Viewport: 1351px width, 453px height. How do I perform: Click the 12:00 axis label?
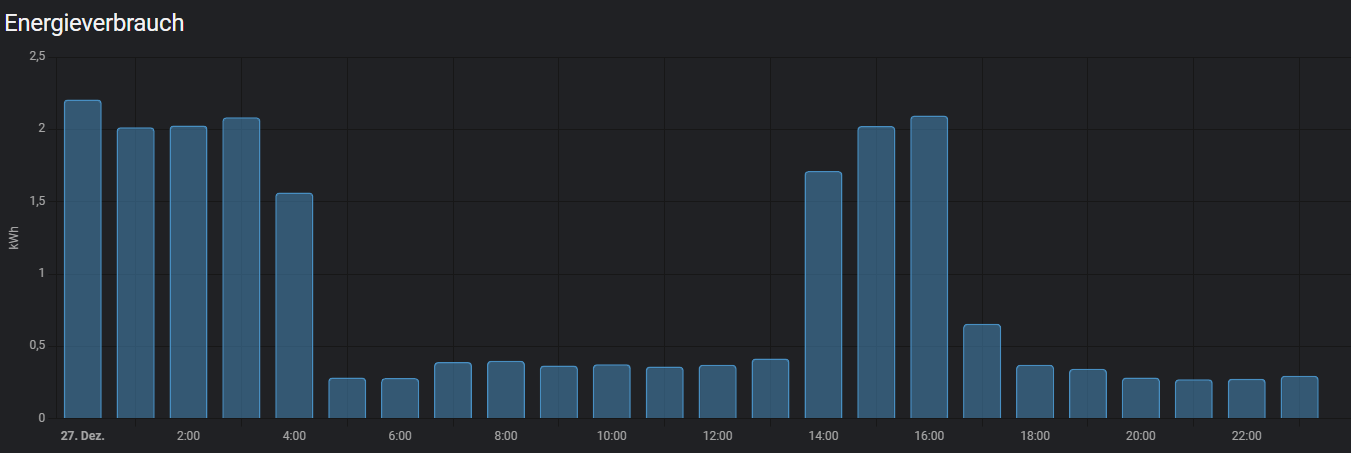718,436
